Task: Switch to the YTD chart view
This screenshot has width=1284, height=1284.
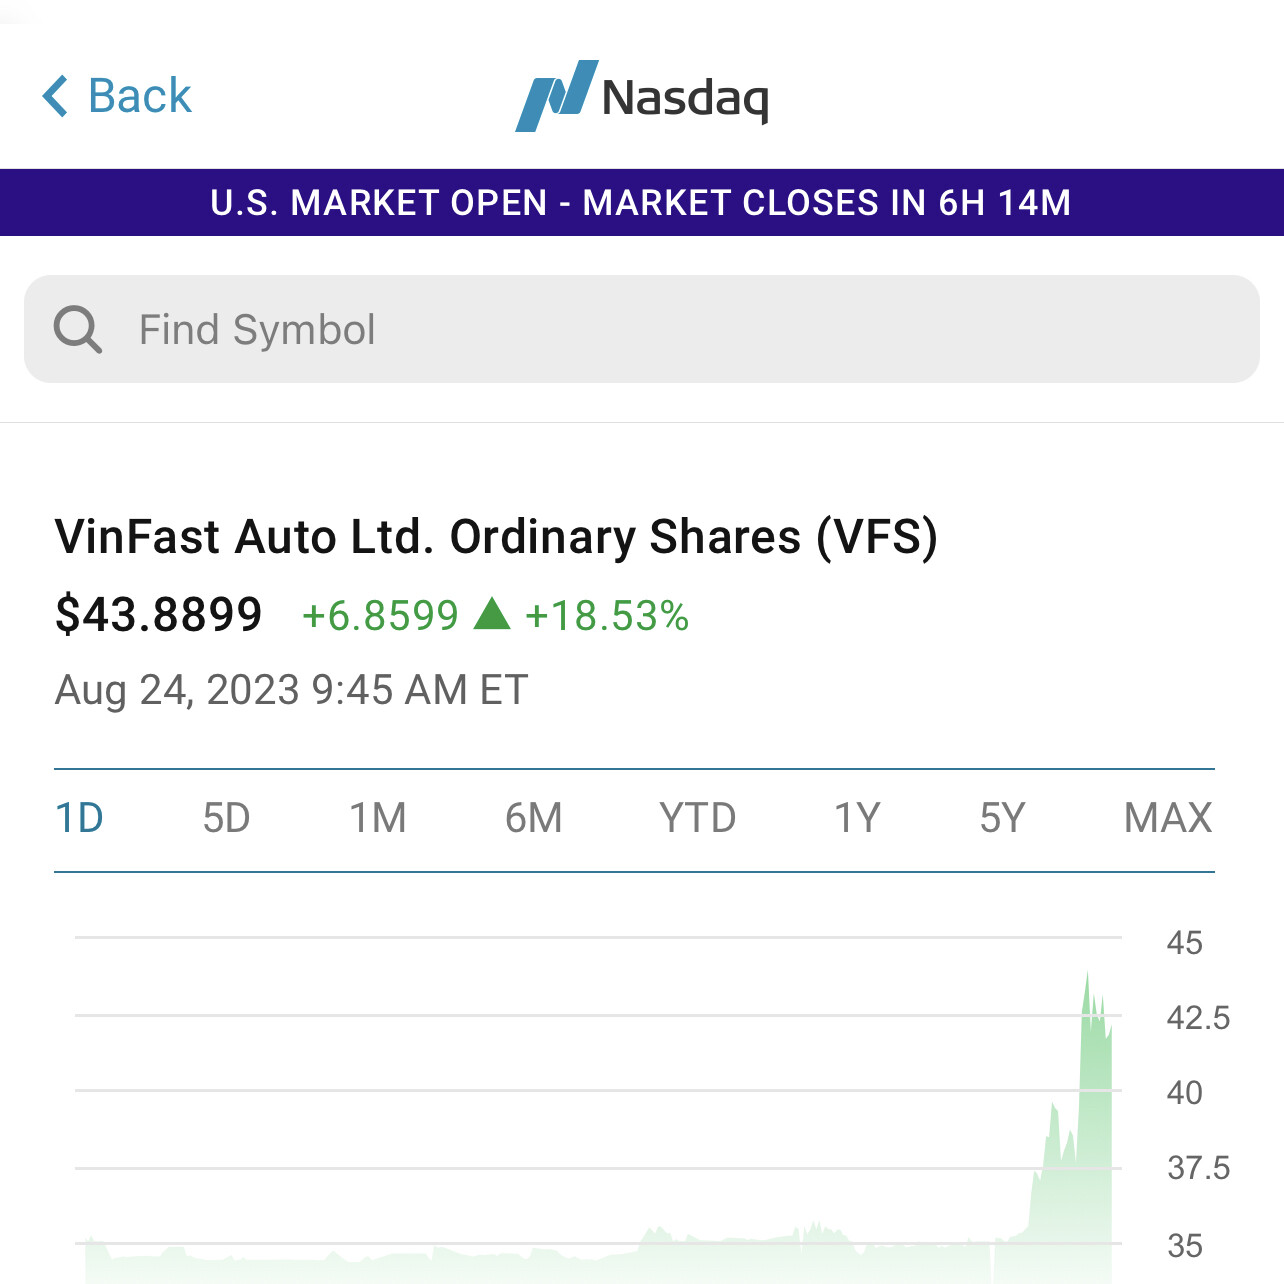Action: click(697, 819)
